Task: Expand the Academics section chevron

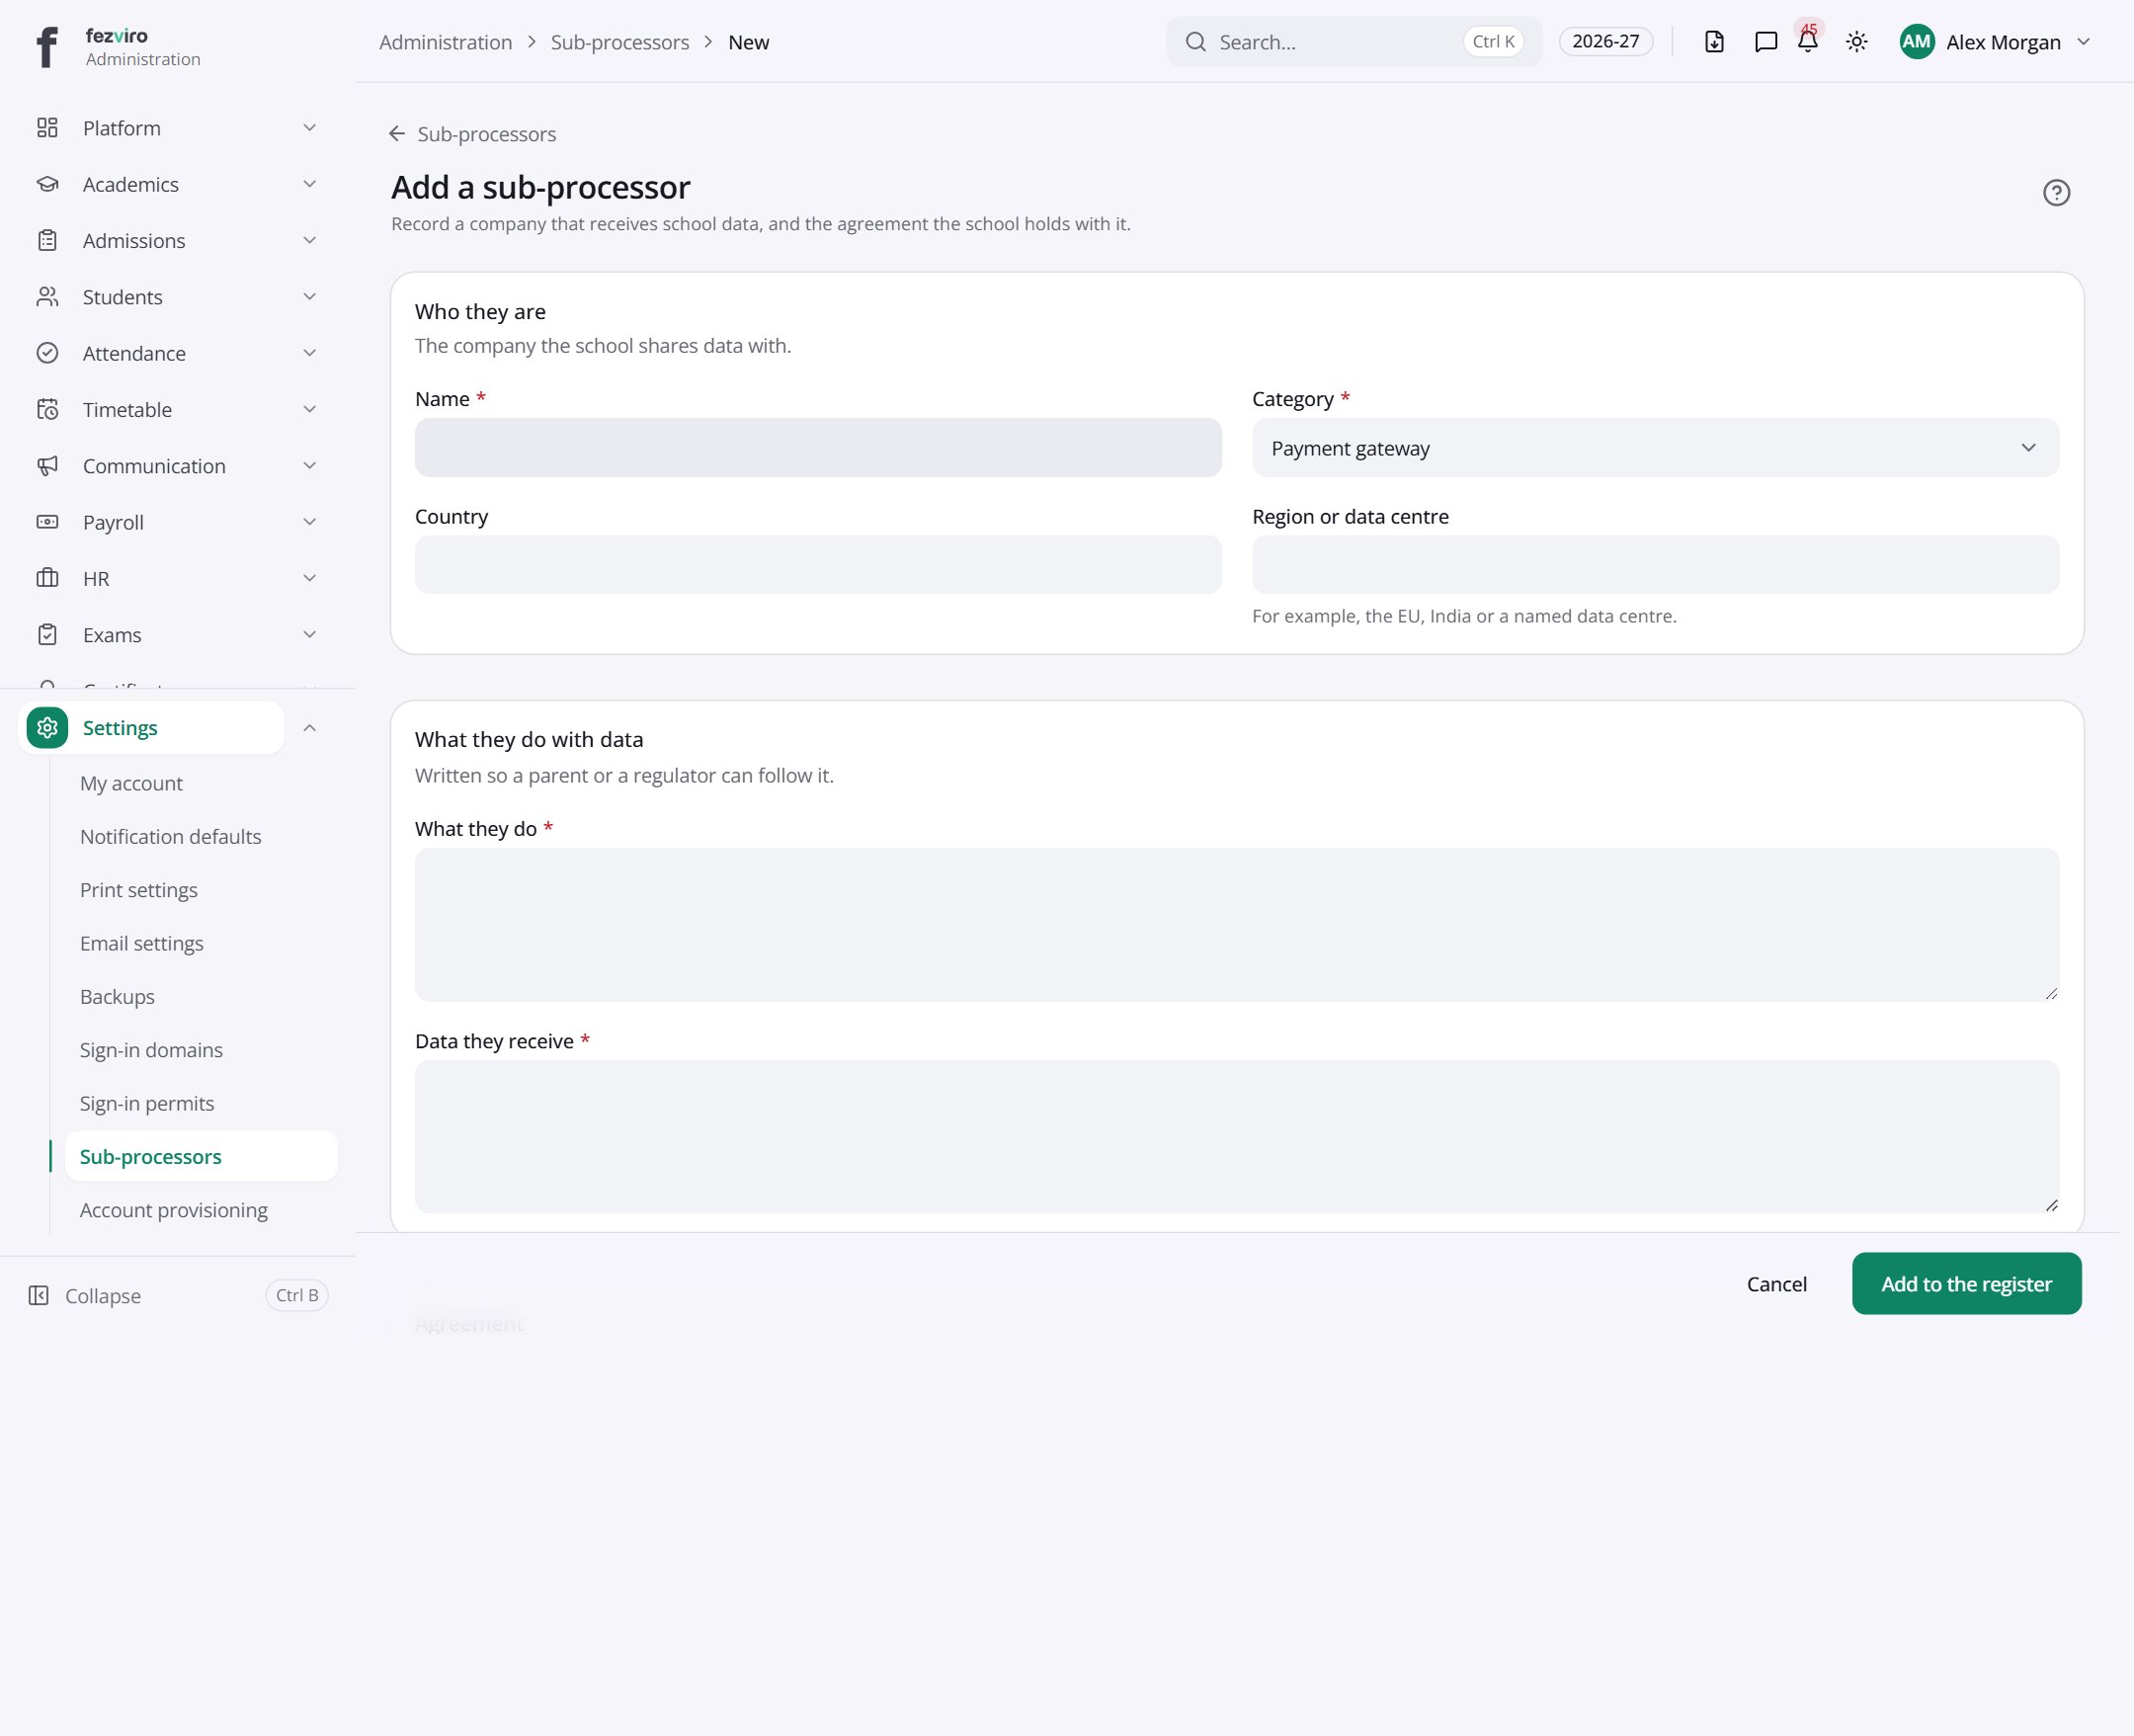Action: [310, 184]
